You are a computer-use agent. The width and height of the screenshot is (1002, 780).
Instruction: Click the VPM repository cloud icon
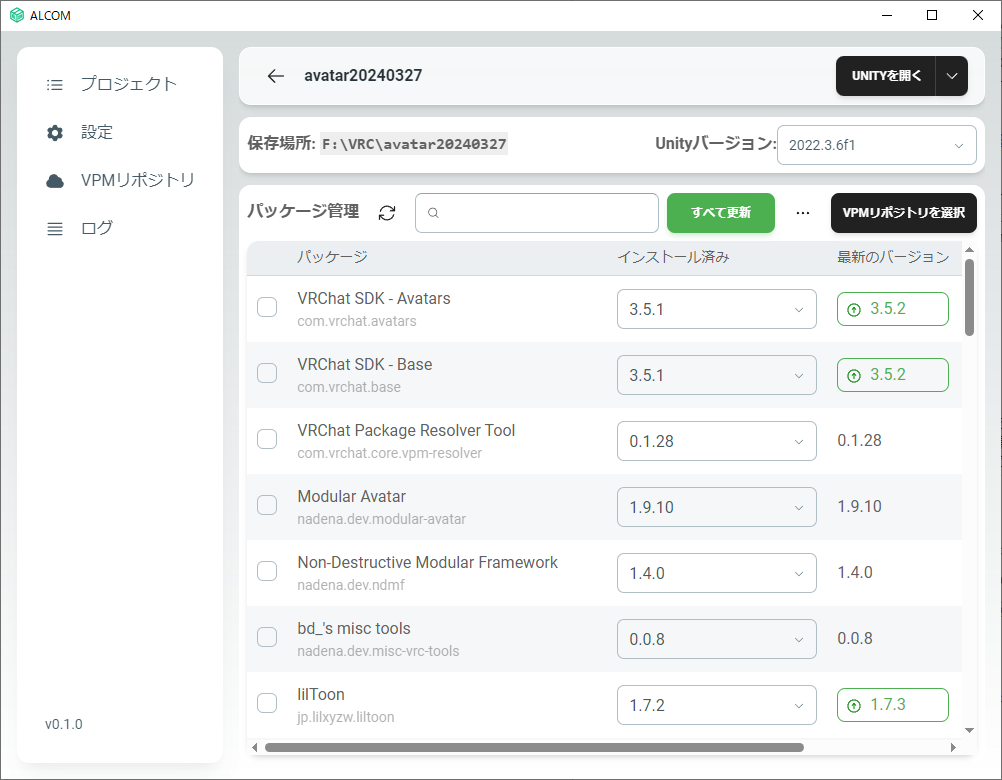point(55,181)
